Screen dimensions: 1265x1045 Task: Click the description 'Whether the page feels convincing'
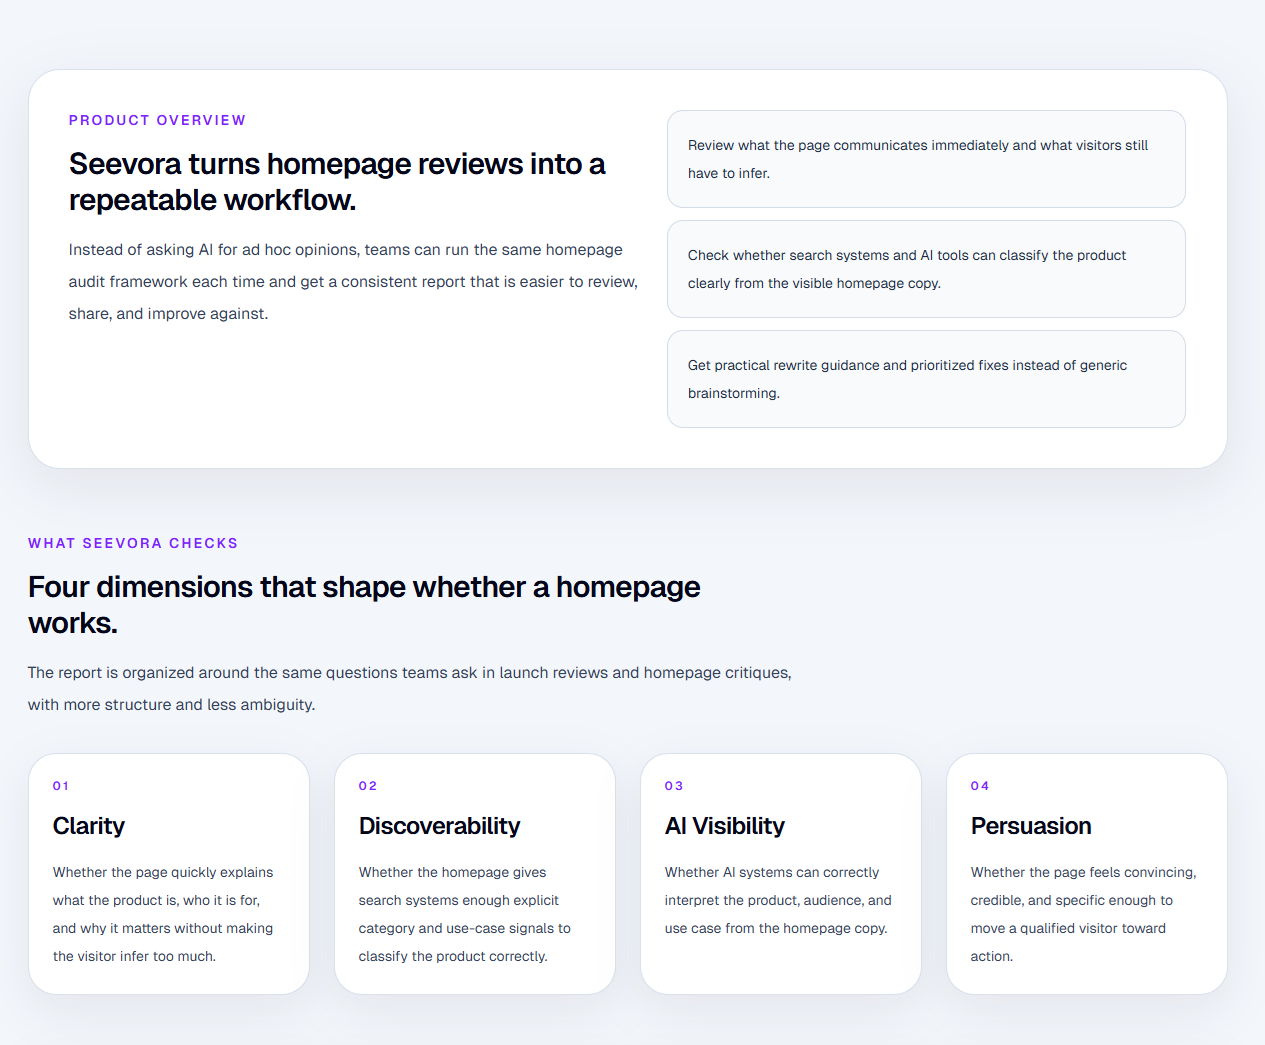click(x=1084, y=914)
